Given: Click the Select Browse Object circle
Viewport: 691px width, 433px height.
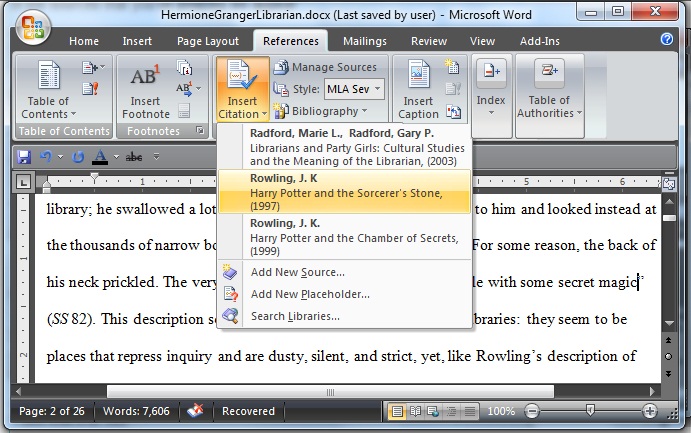Looking at the screenshot, I should 669,357.
